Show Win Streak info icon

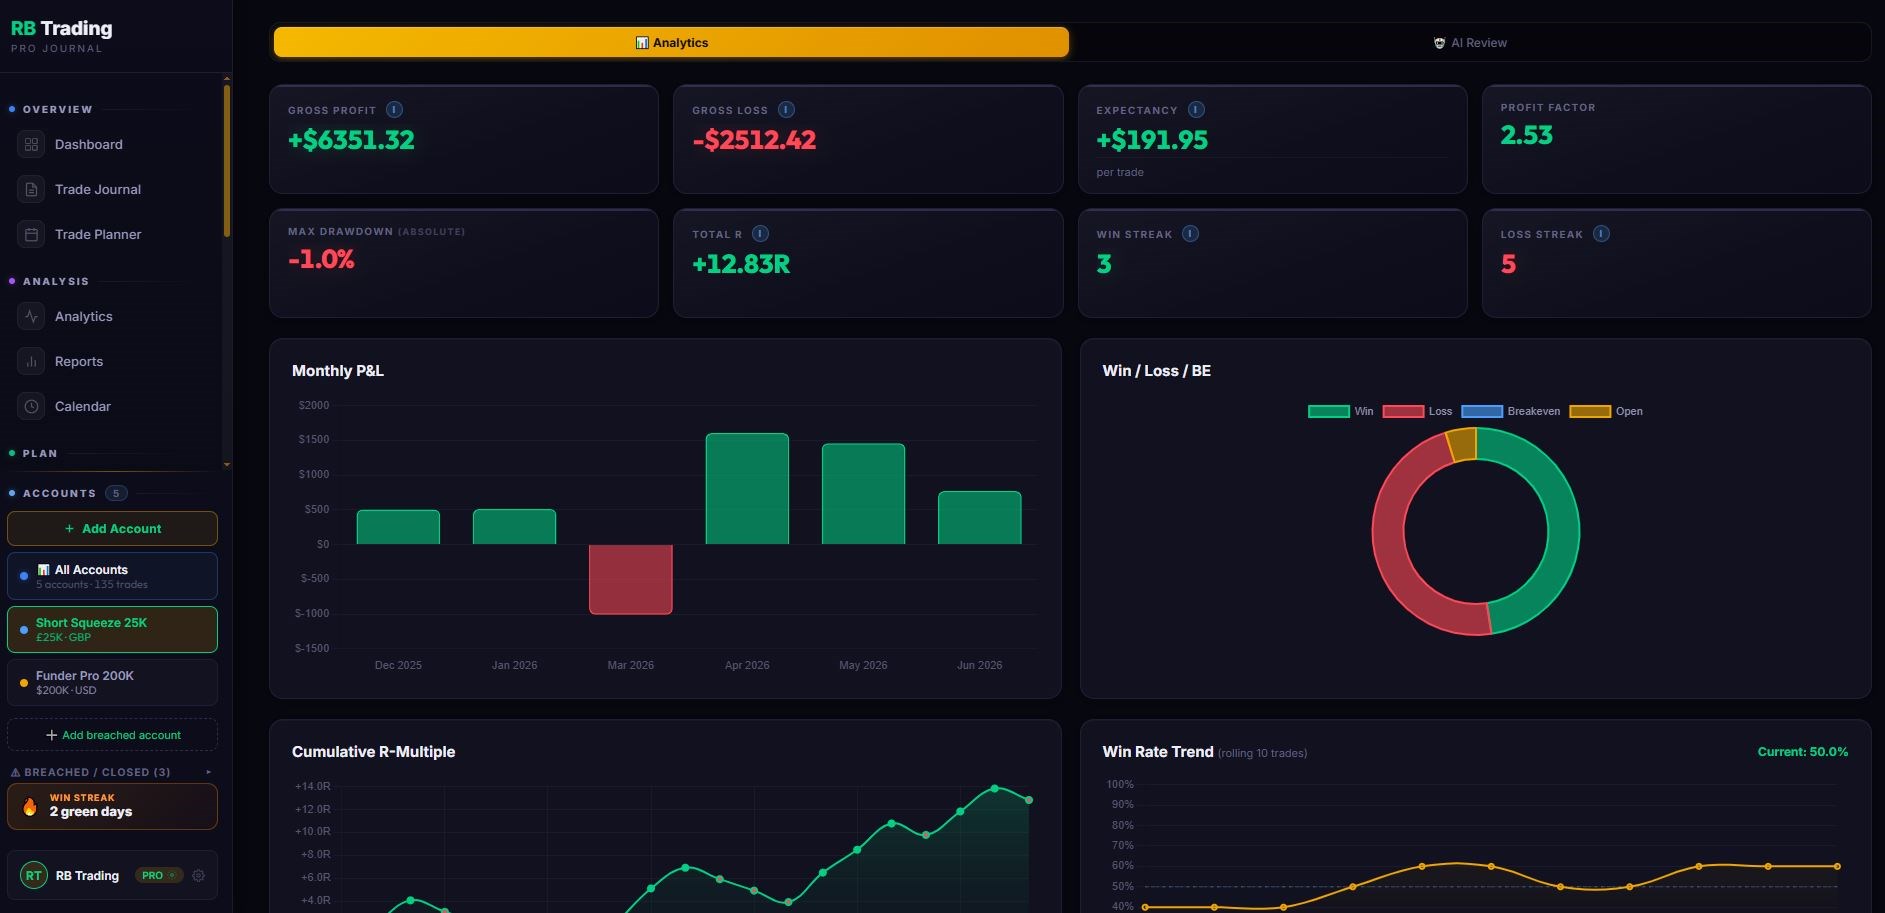1190,234
